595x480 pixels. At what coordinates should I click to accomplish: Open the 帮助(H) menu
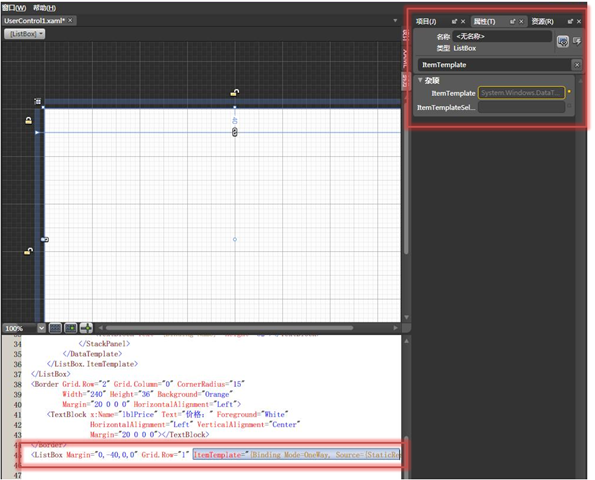click(44, 8)
